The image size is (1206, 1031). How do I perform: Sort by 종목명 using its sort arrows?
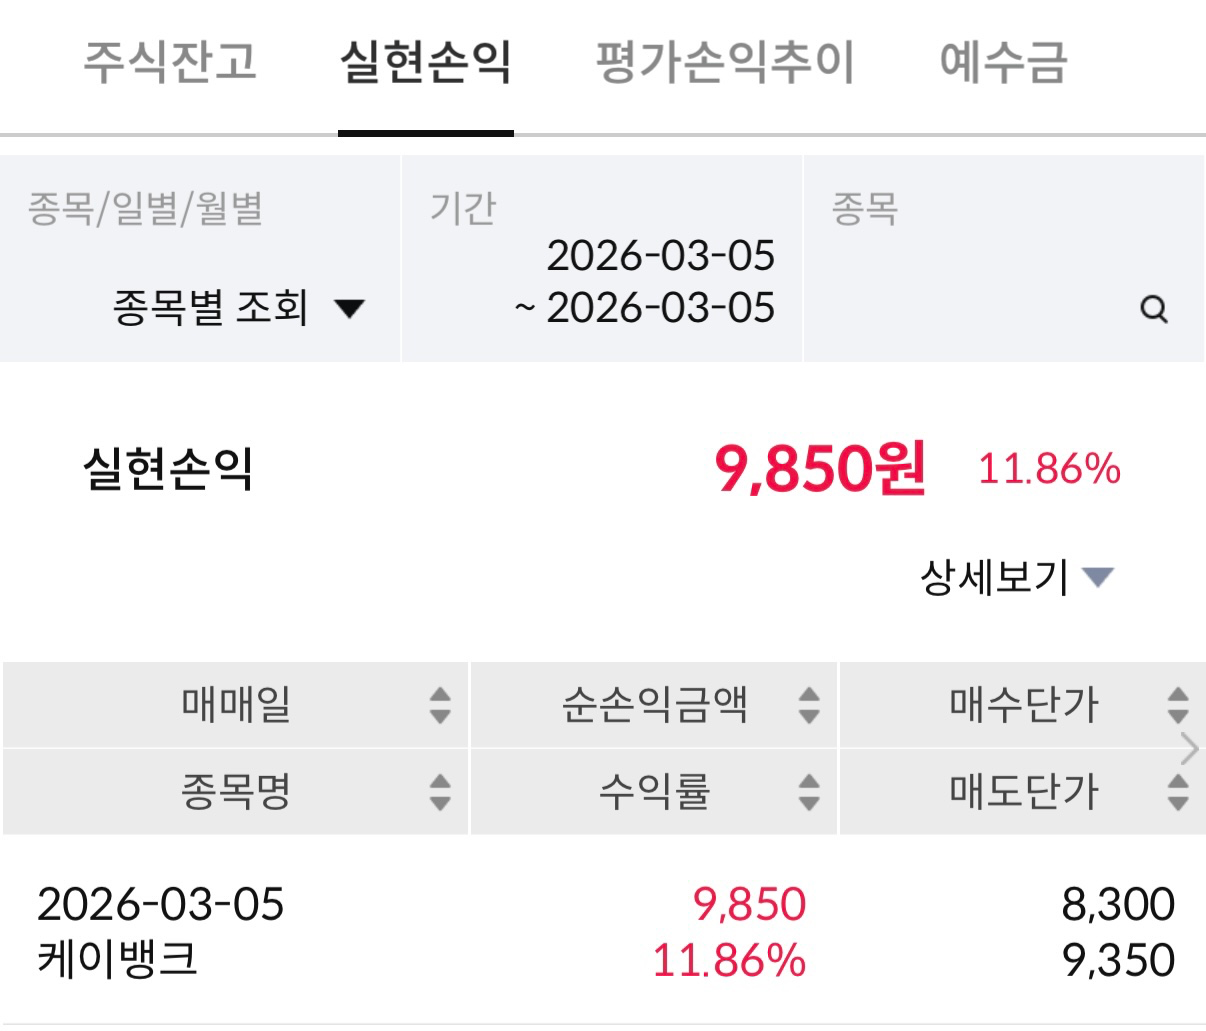pos(440,792)
